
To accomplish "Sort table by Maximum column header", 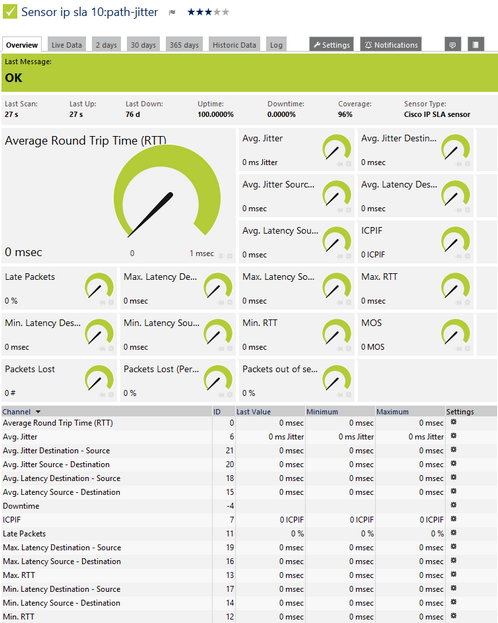I will click(393, 412).
